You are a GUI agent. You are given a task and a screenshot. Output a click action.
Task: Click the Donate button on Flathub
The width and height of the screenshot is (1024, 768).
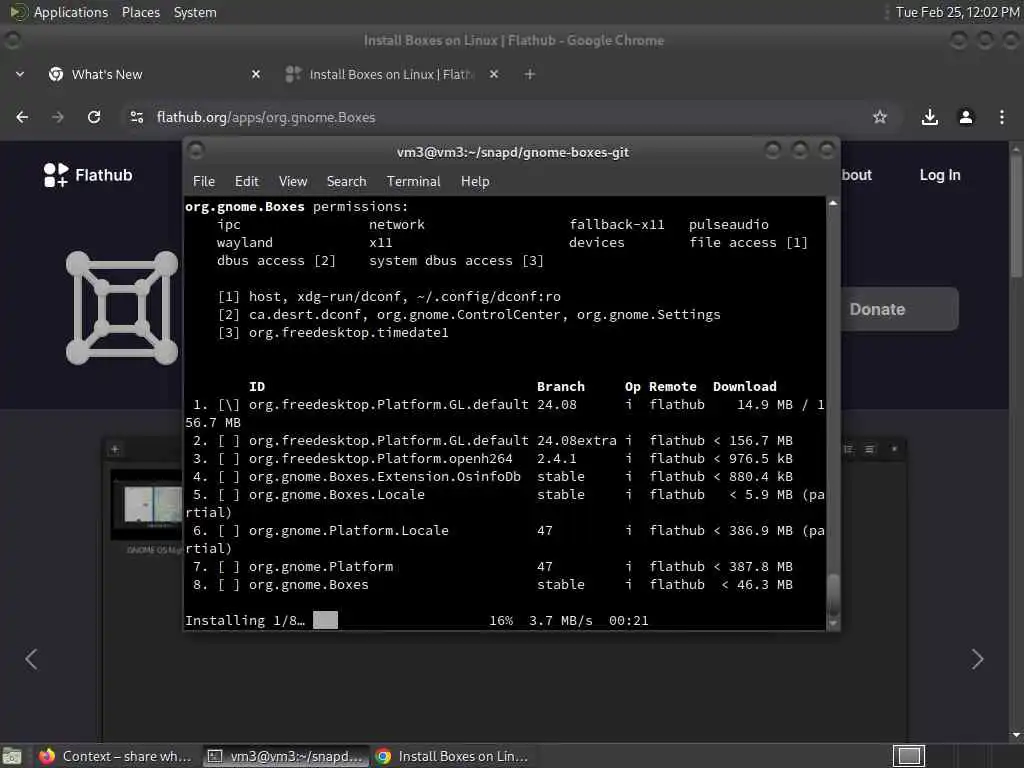899,309
